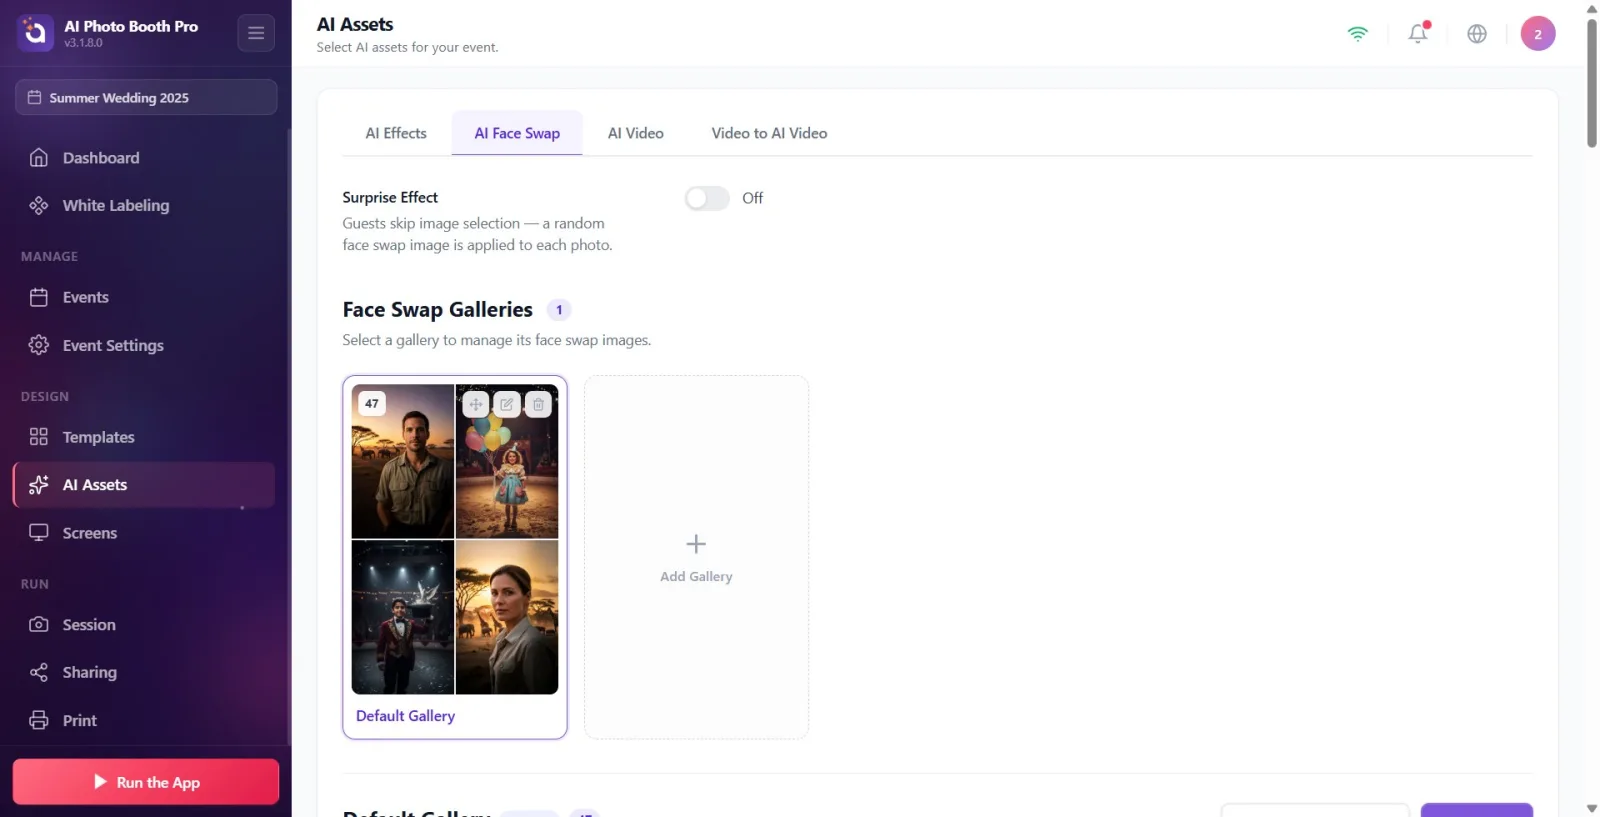Click the 47 image count badge
The width and height of the screenshot is (1600, 817).
point(372,404)
